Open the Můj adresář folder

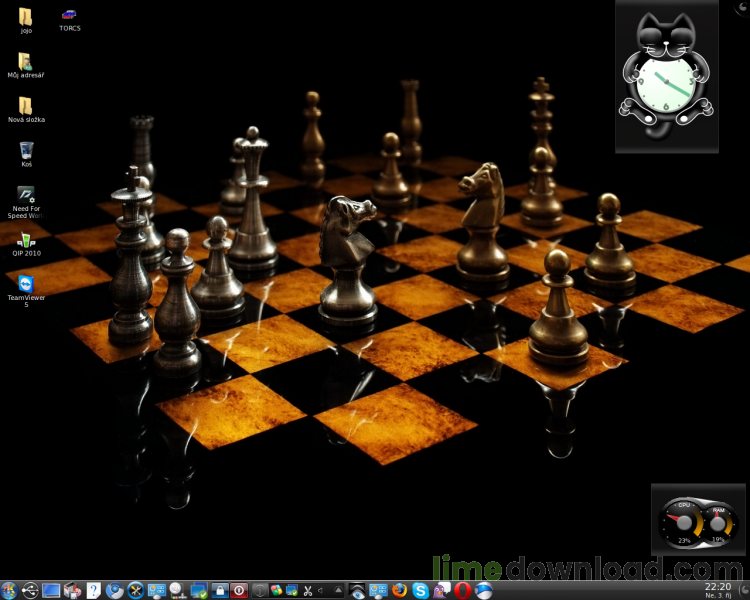(x=26, y=61)
